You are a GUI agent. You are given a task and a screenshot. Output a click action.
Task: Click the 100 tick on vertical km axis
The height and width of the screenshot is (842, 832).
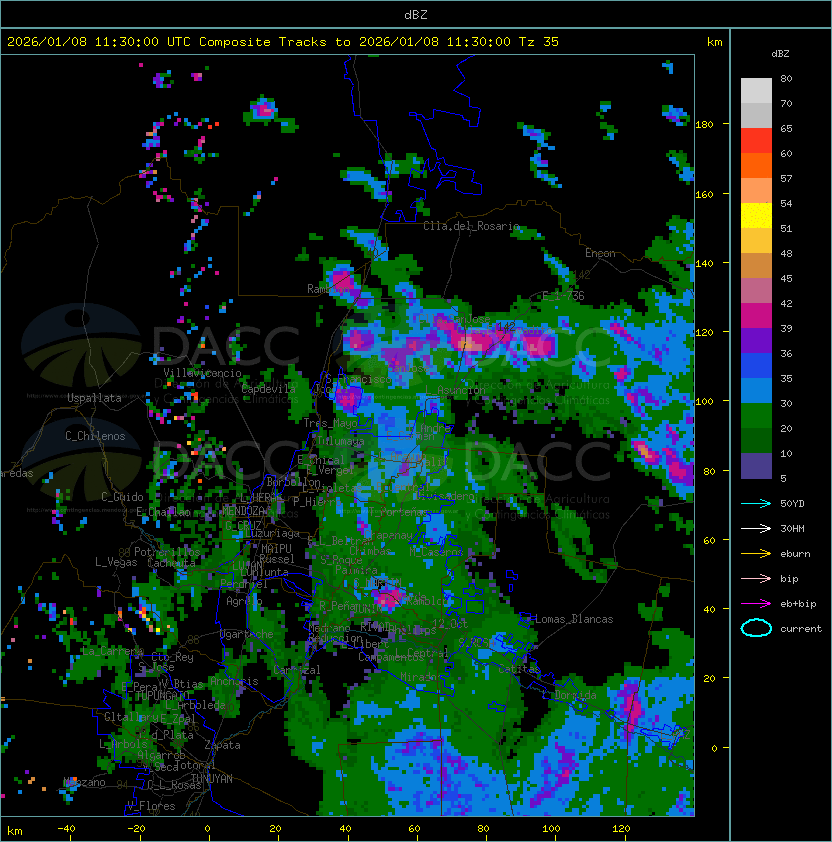(x=704, y=402)
